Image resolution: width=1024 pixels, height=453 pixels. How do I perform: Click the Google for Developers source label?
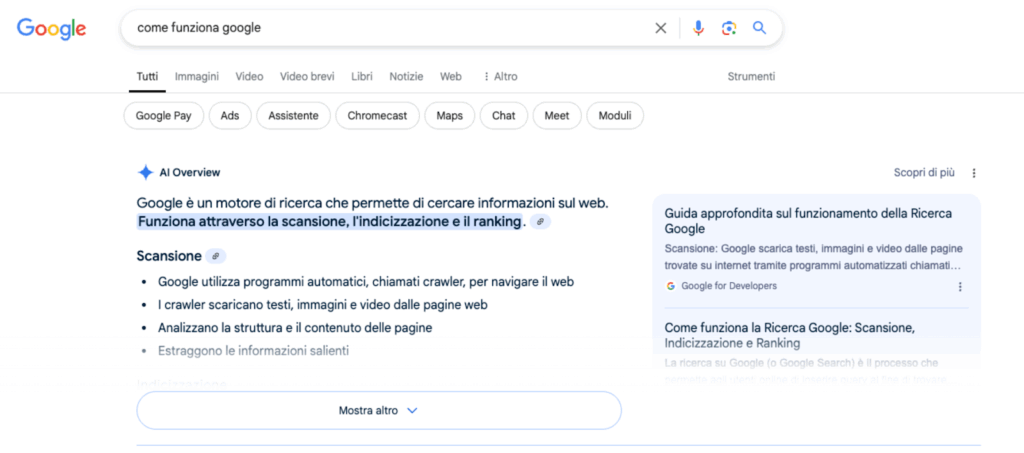(x=729, y=286)
